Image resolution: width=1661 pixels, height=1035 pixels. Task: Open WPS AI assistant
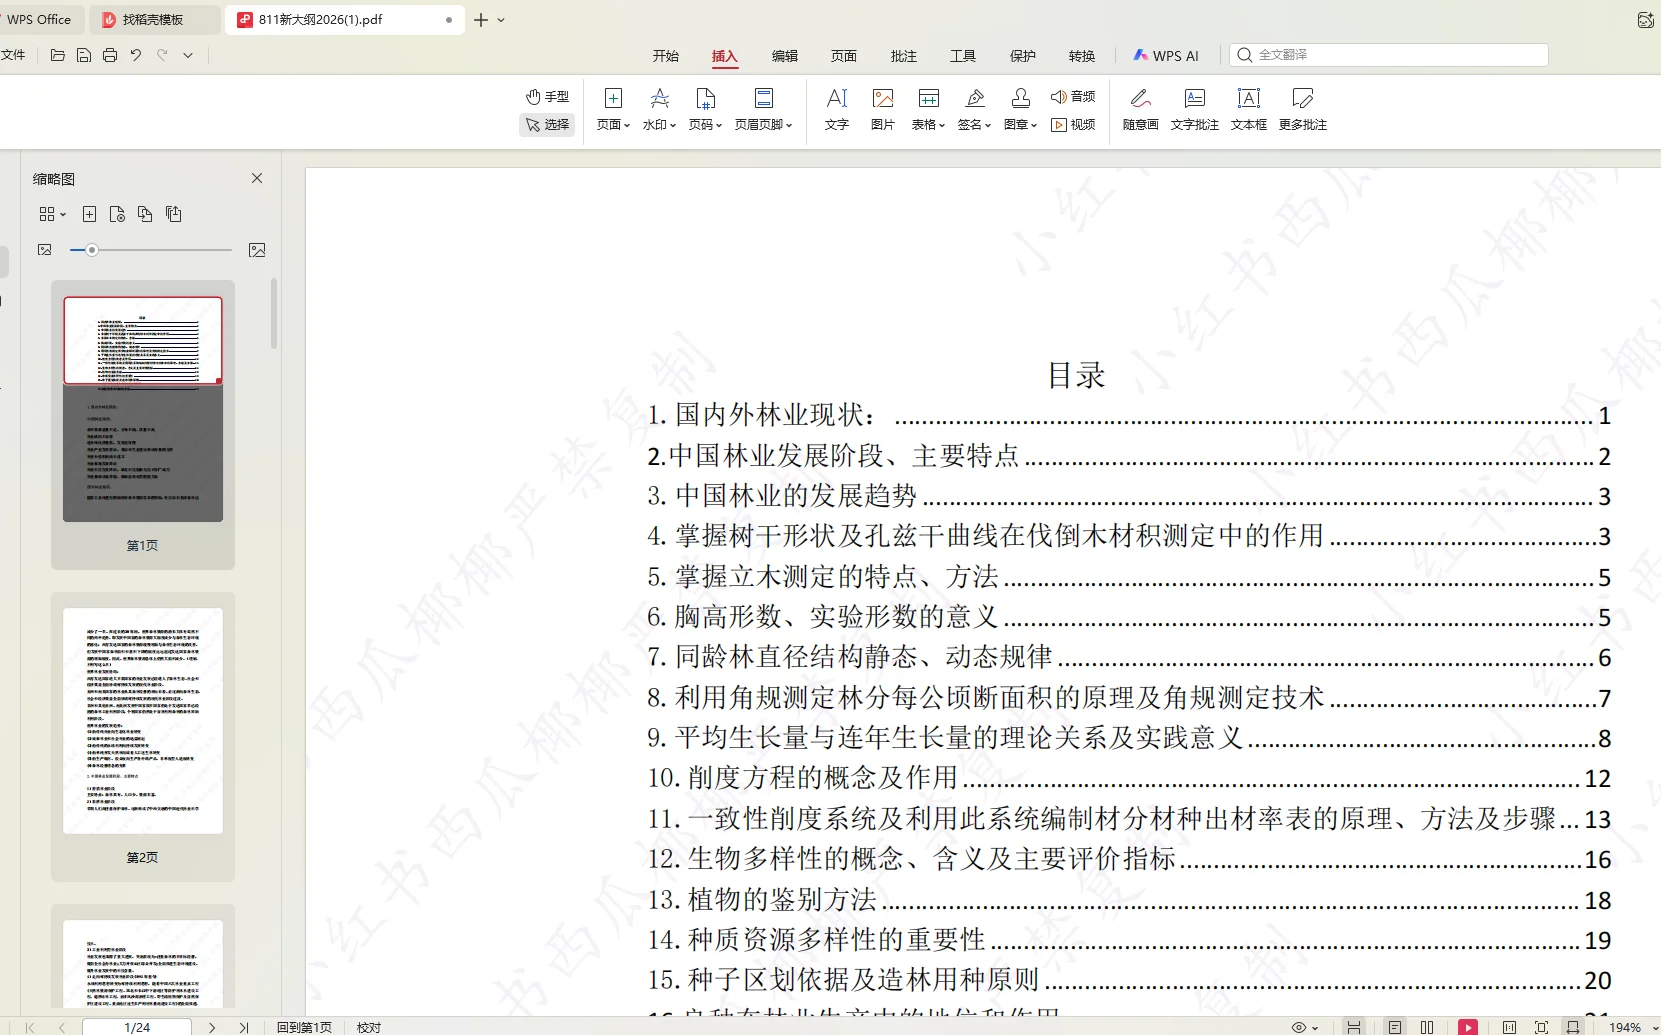point(1165,55)
